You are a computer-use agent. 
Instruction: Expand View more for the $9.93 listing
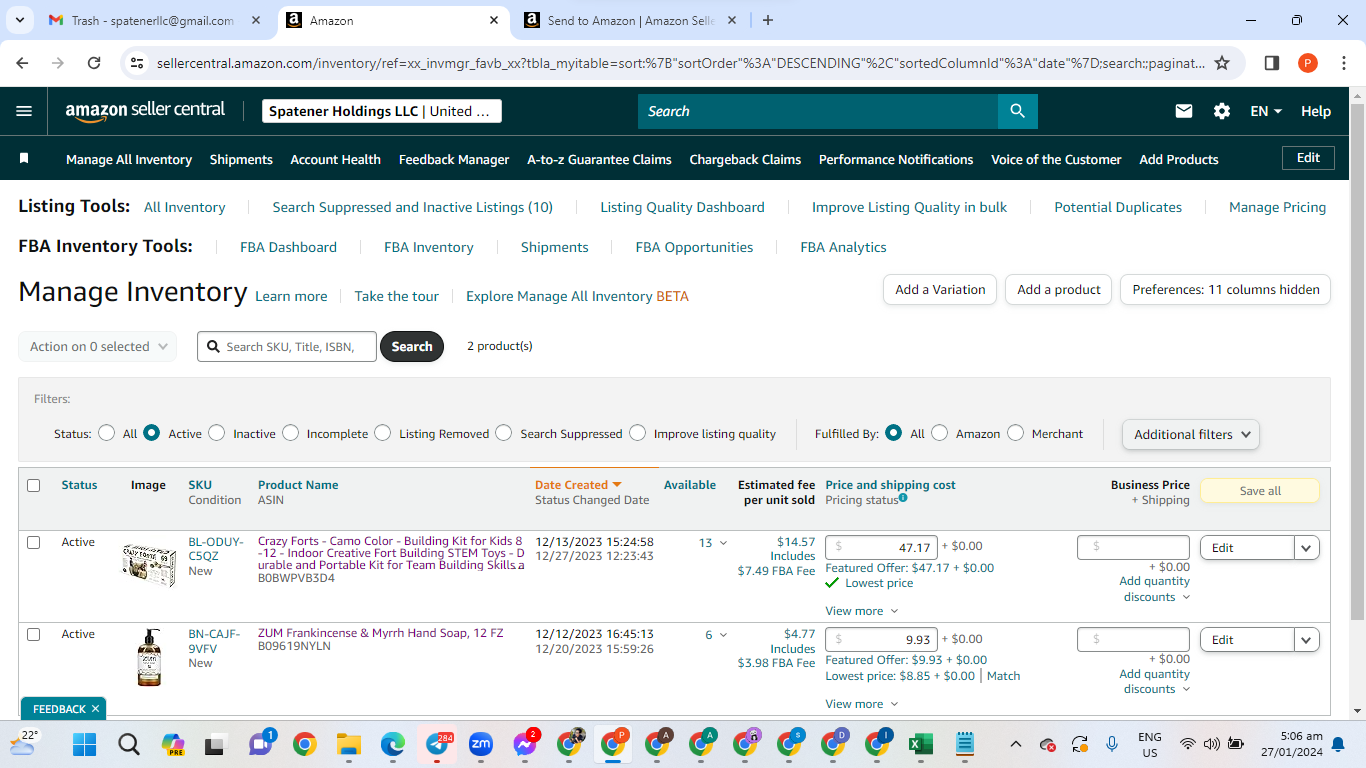(x=861, y=704)
